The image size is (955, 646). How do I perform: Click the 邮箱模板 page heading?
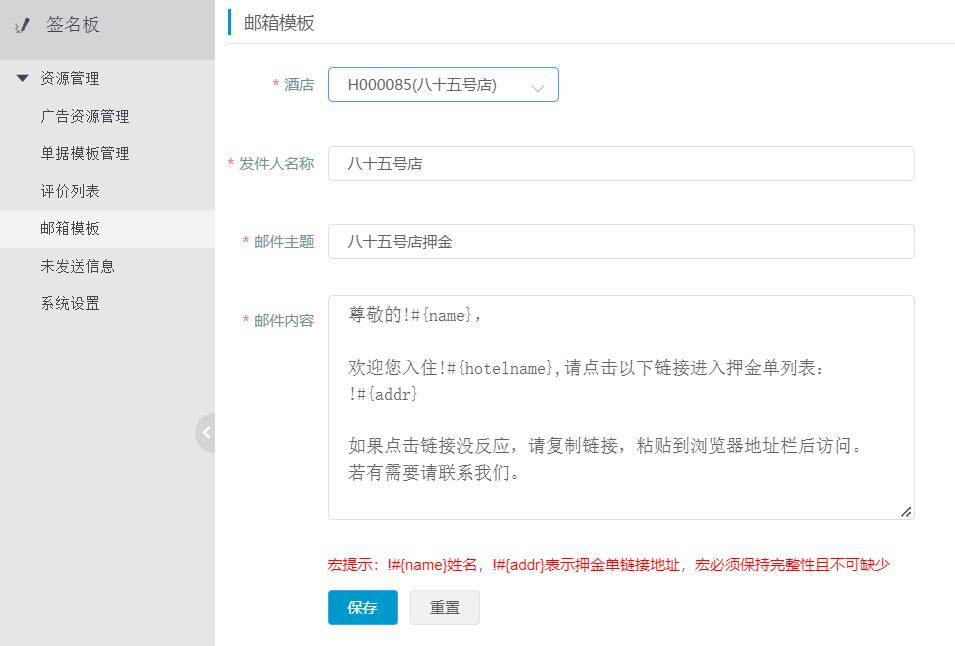pos(279,23)
